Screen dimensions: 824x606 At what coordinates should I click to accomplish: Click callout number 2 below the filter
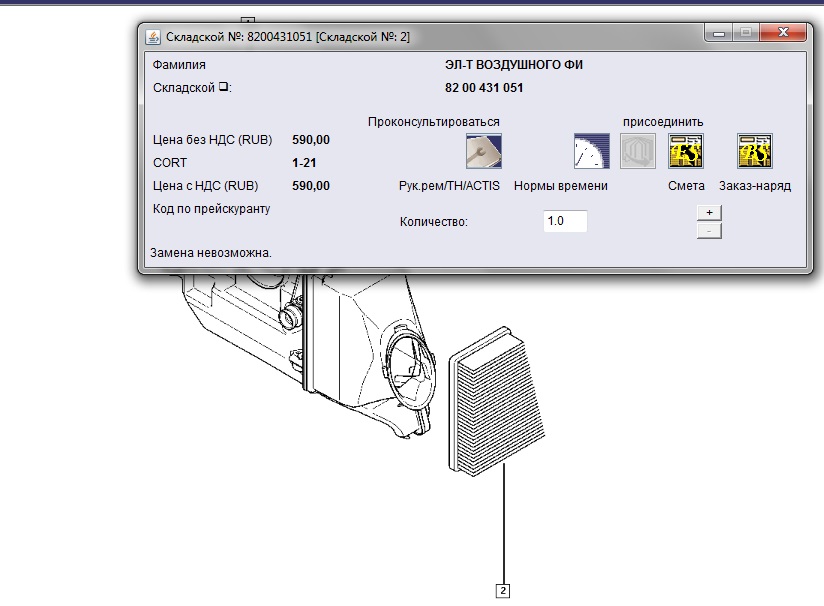tap(503, 590)
